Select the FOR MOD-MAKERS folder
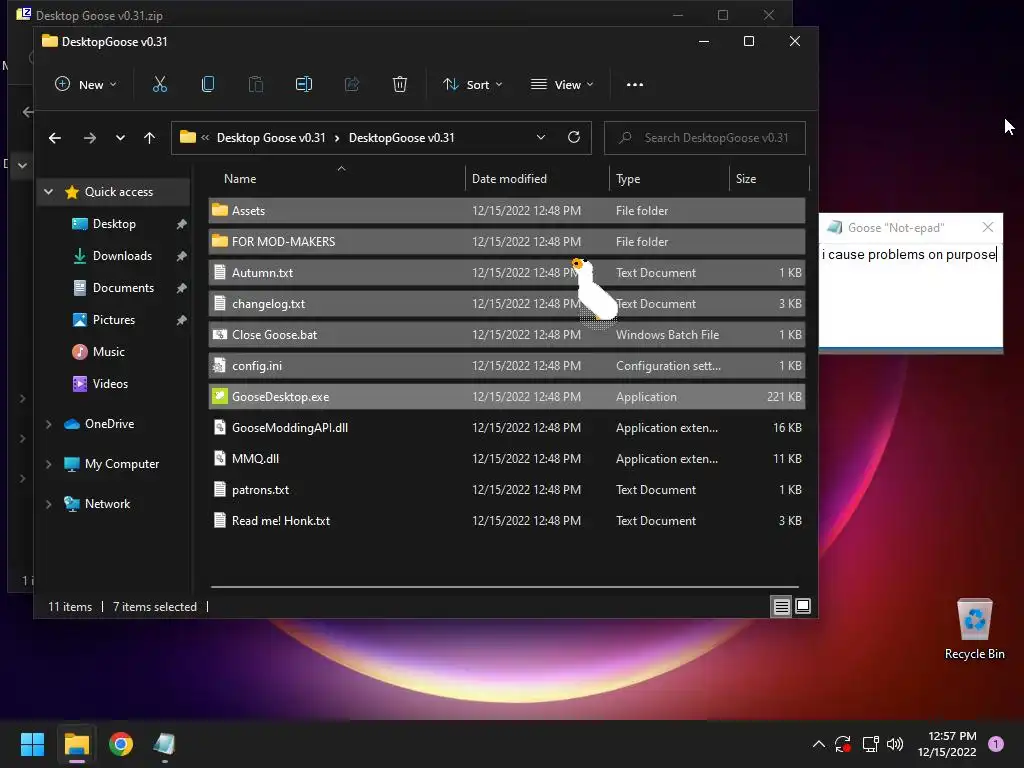 pyautogui.click(x=506, y=242)
